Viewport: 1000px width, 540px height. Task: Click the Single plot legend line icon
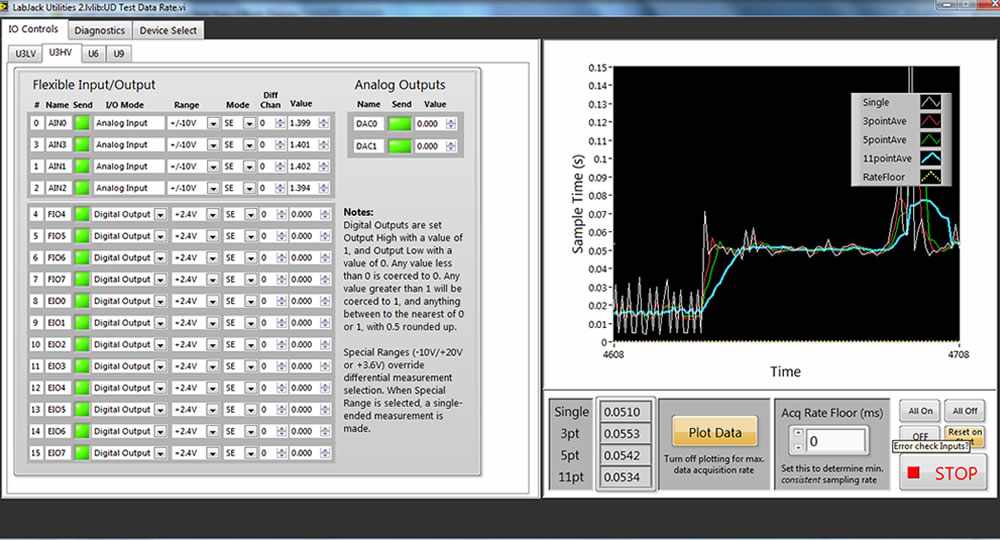[x=930, y=102]
